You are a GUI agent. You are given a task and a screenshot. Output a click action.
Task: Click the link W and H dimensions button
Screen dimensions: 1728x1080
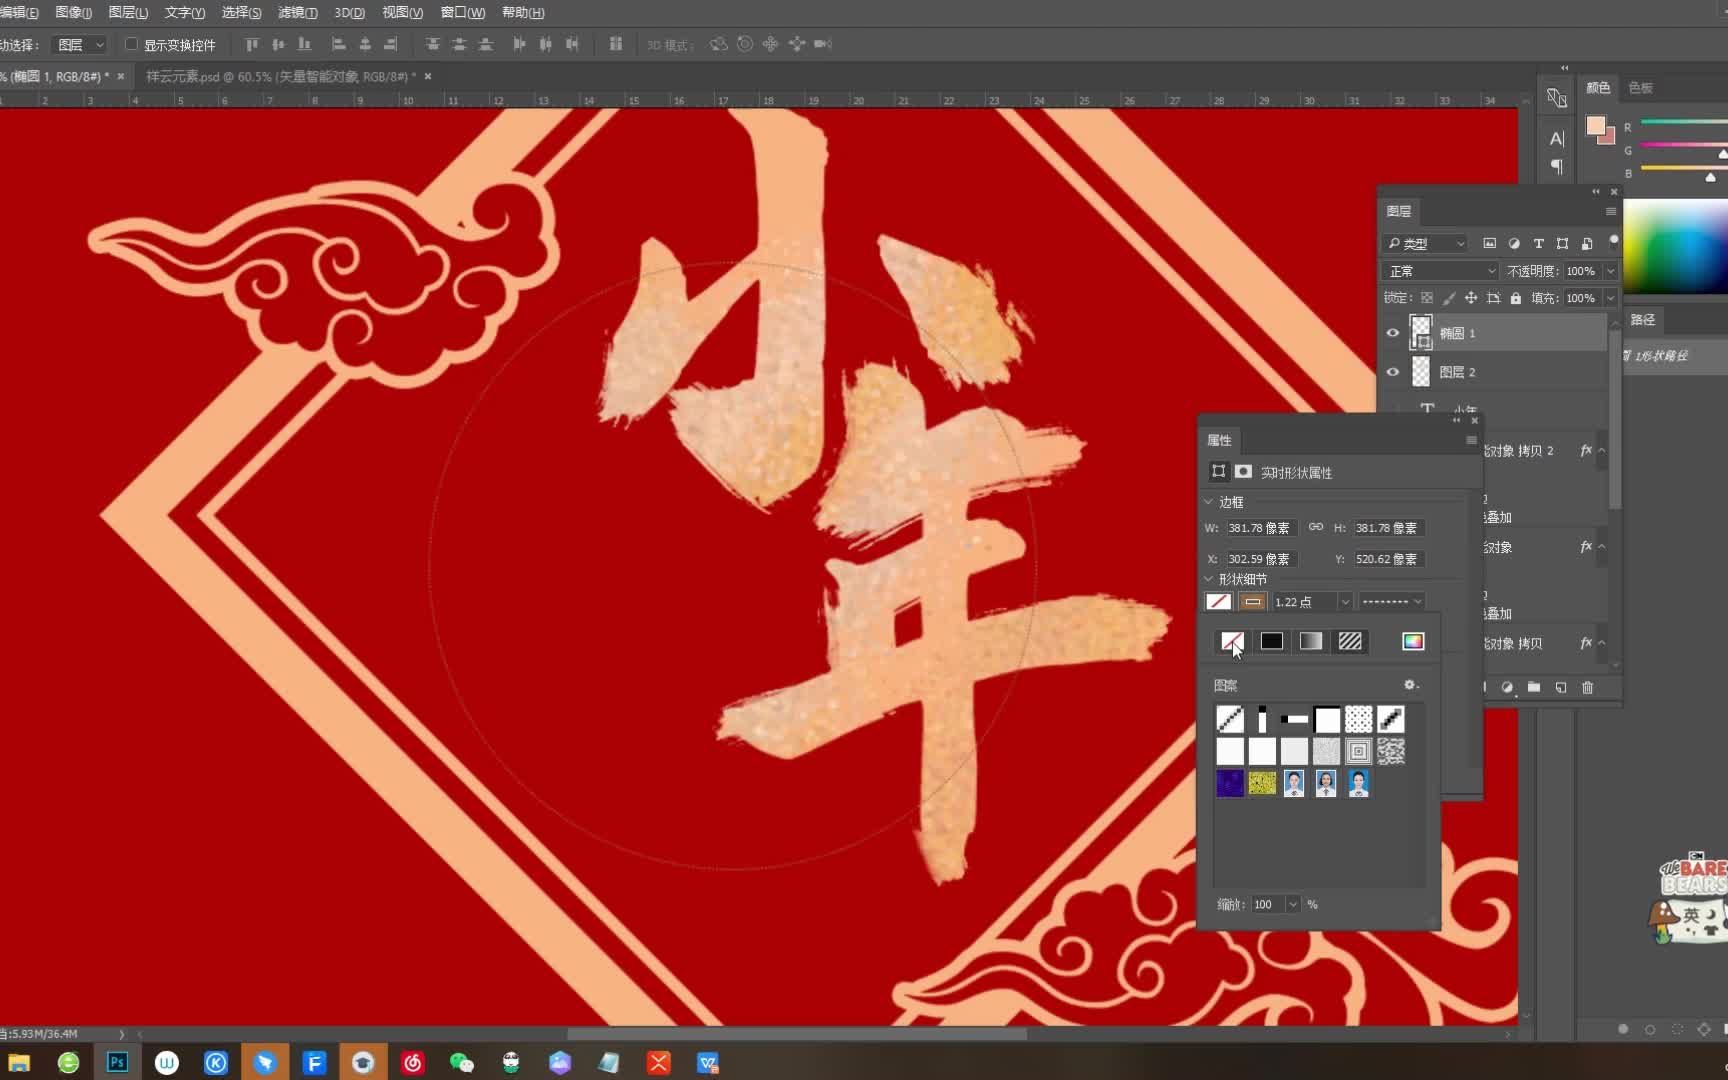click(x=1316, y=527)
